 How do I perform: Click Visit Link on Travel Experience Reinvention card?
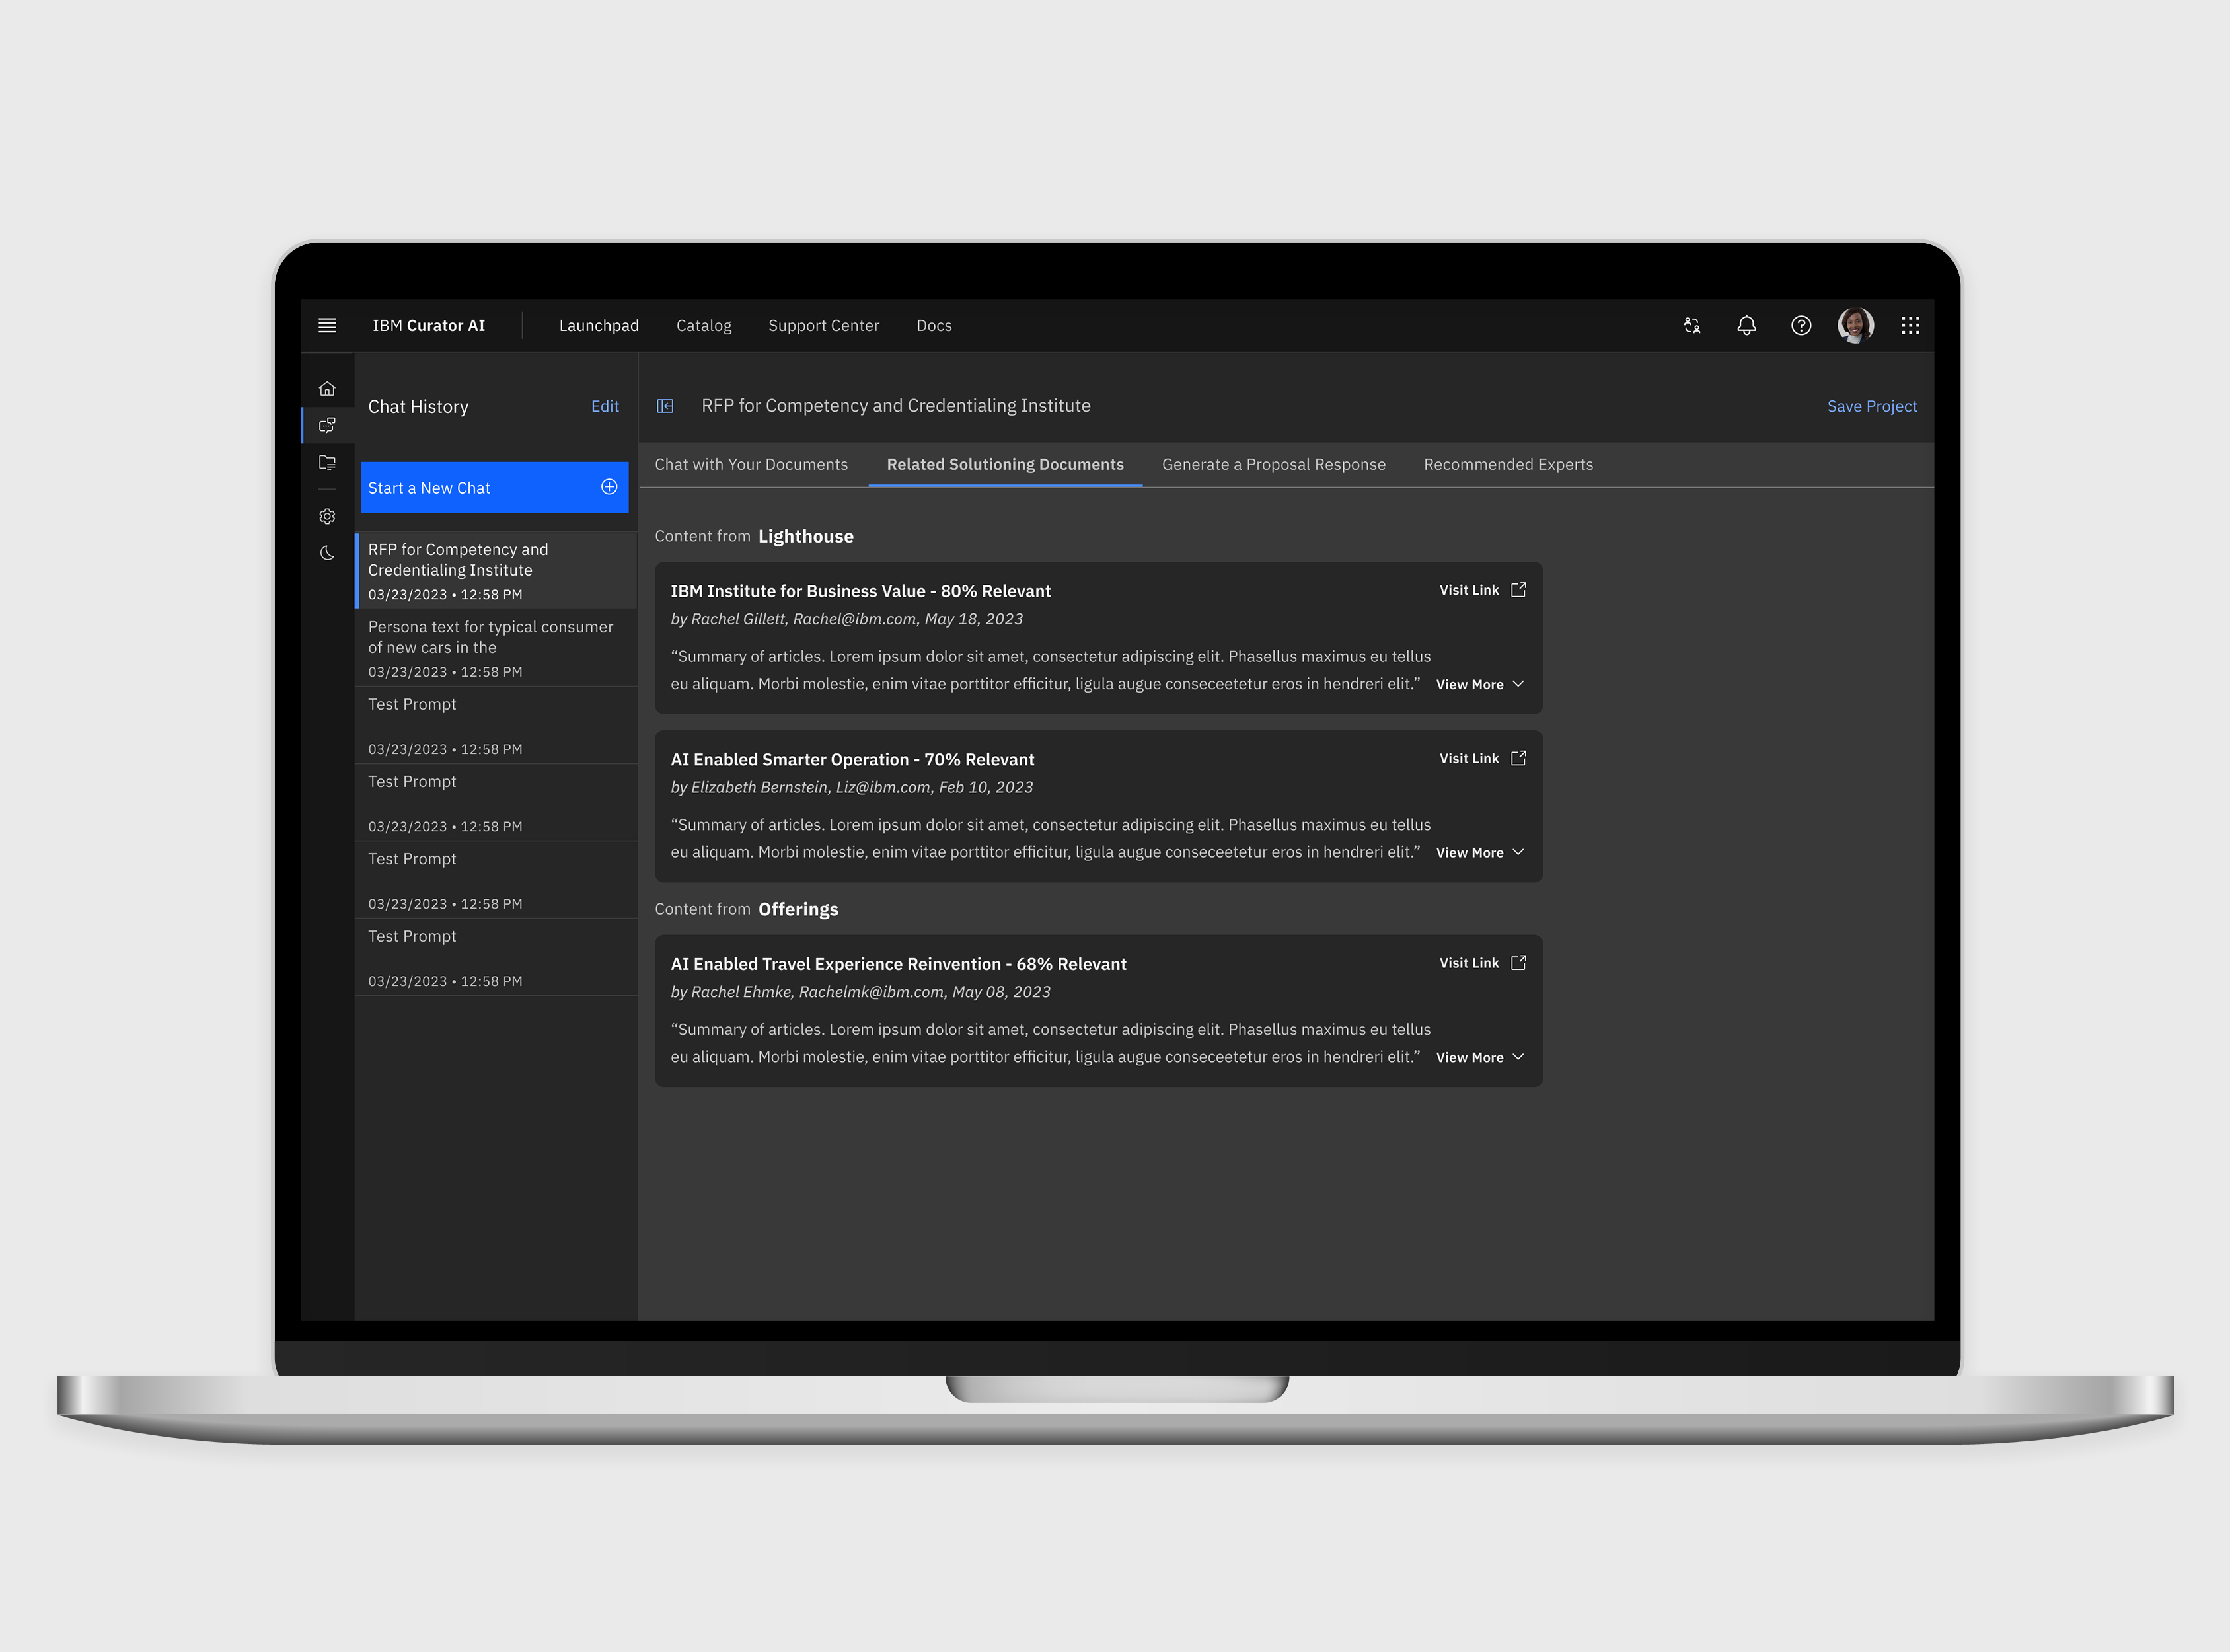pyautogui.click(x=1468, y=962)
